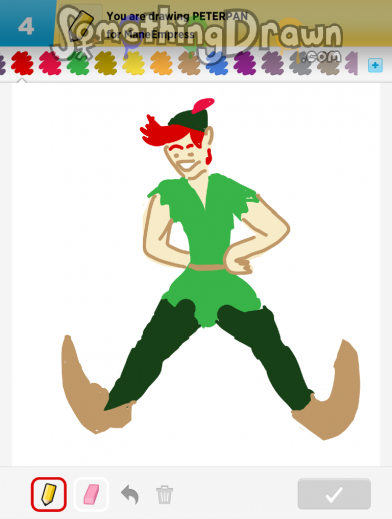Pick the olive color swatch
This screenshot has width=392, height=519.
(x=106, y=63)
